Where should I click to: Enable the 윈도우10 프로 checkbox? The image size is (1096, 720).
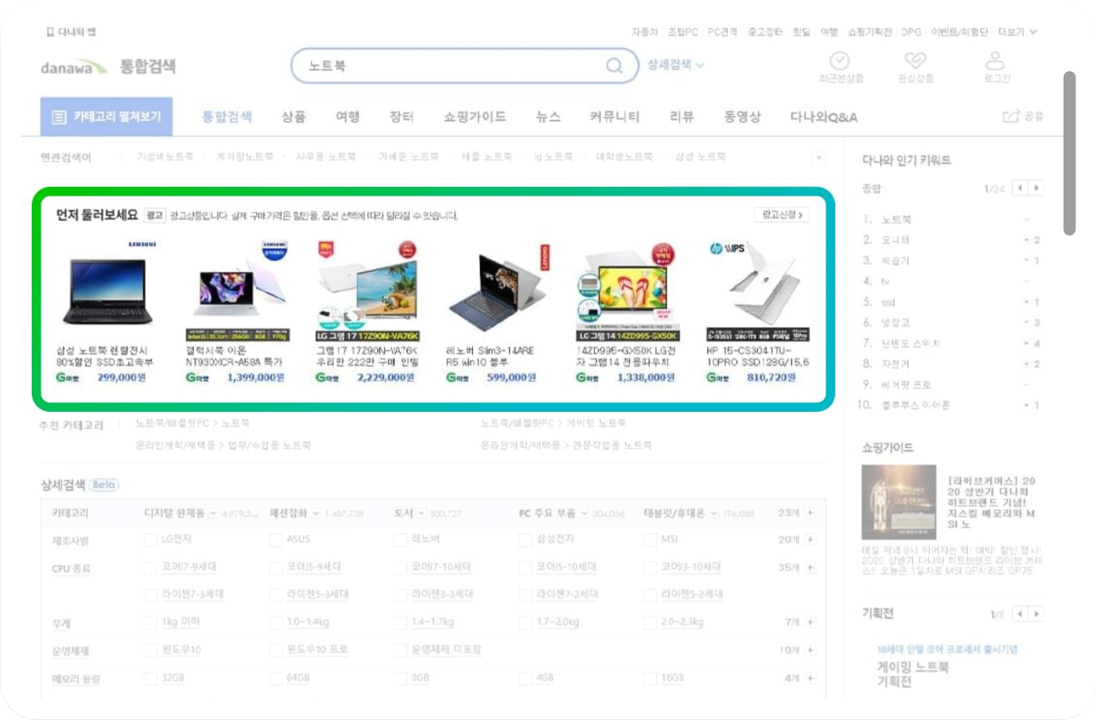click(276, 650)
